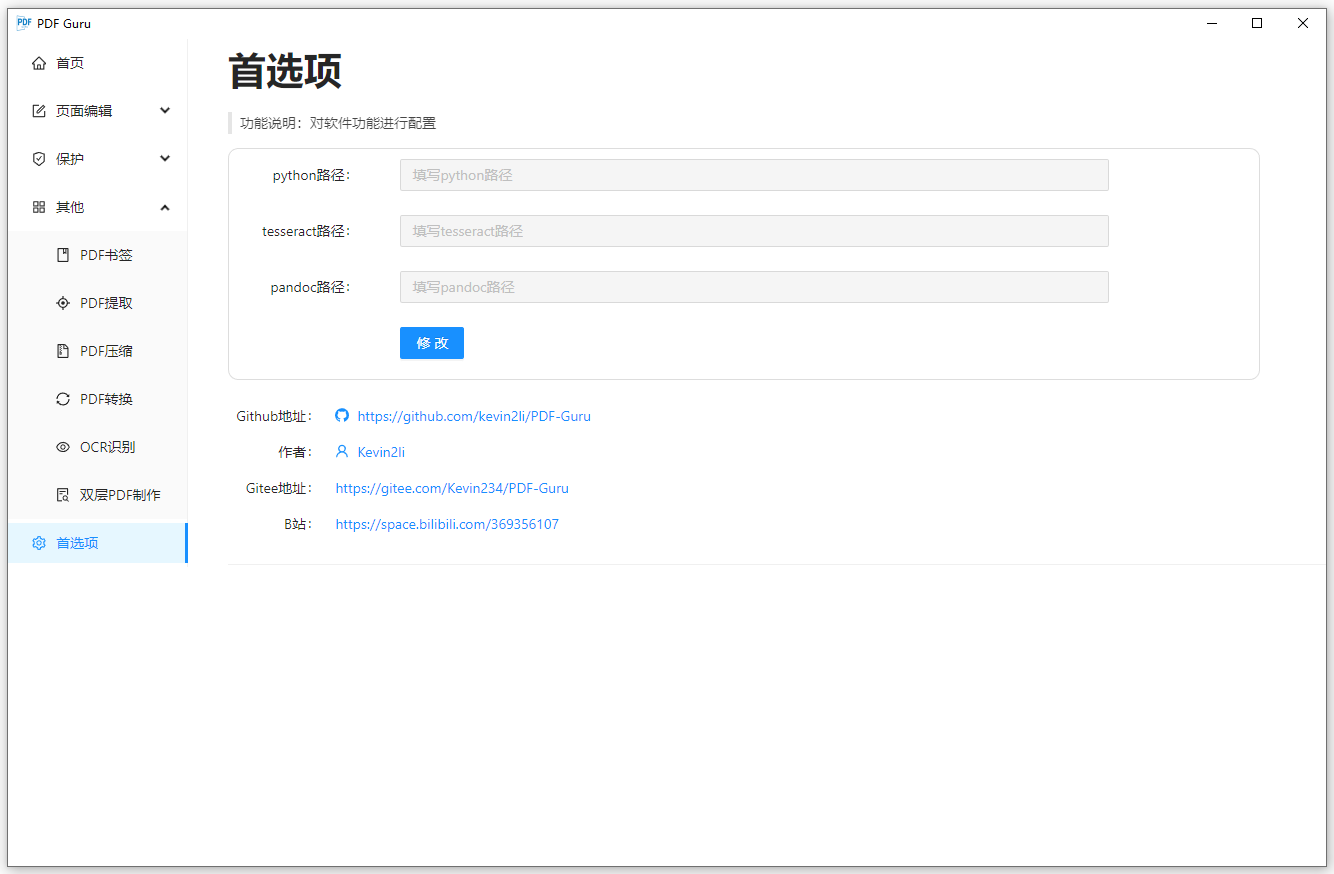Click the GitHub logo icon
The height and width of the screenshot is (874, 1334).
pyautogui.click(x=342, y=416)
